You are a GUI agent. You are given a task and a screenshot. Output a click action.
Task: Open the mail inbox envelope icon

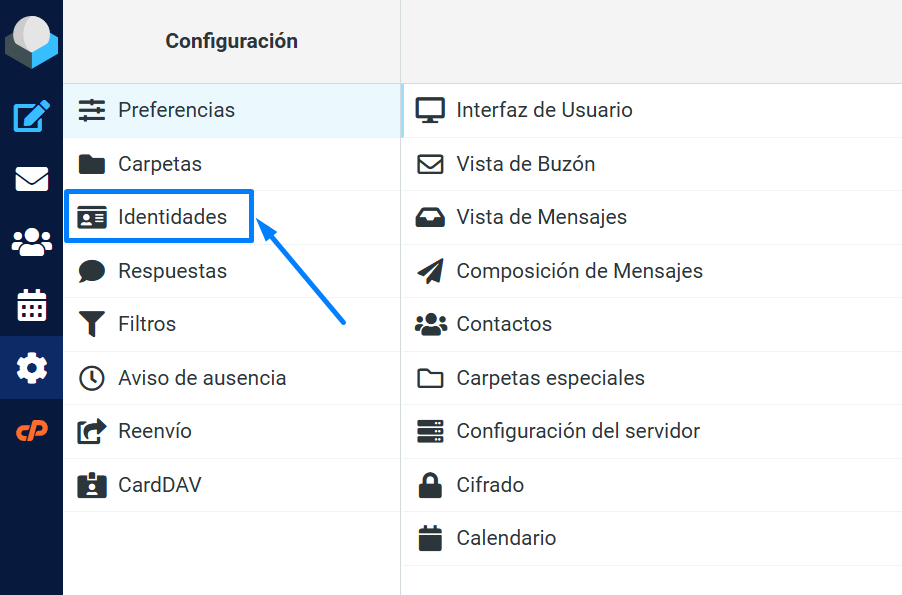31,180
